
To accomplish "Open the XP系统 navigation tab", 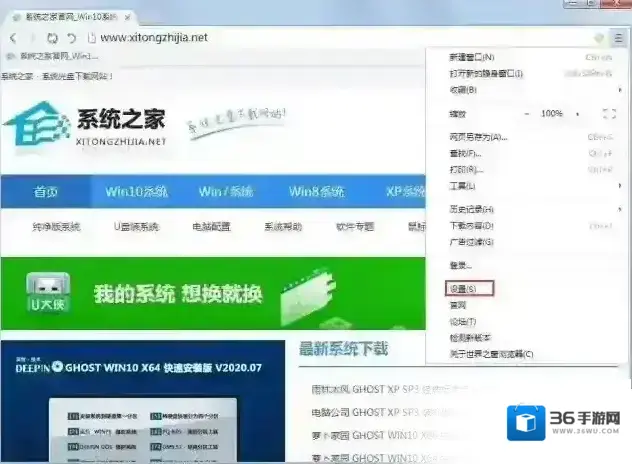I will click(x=405, y=191).
